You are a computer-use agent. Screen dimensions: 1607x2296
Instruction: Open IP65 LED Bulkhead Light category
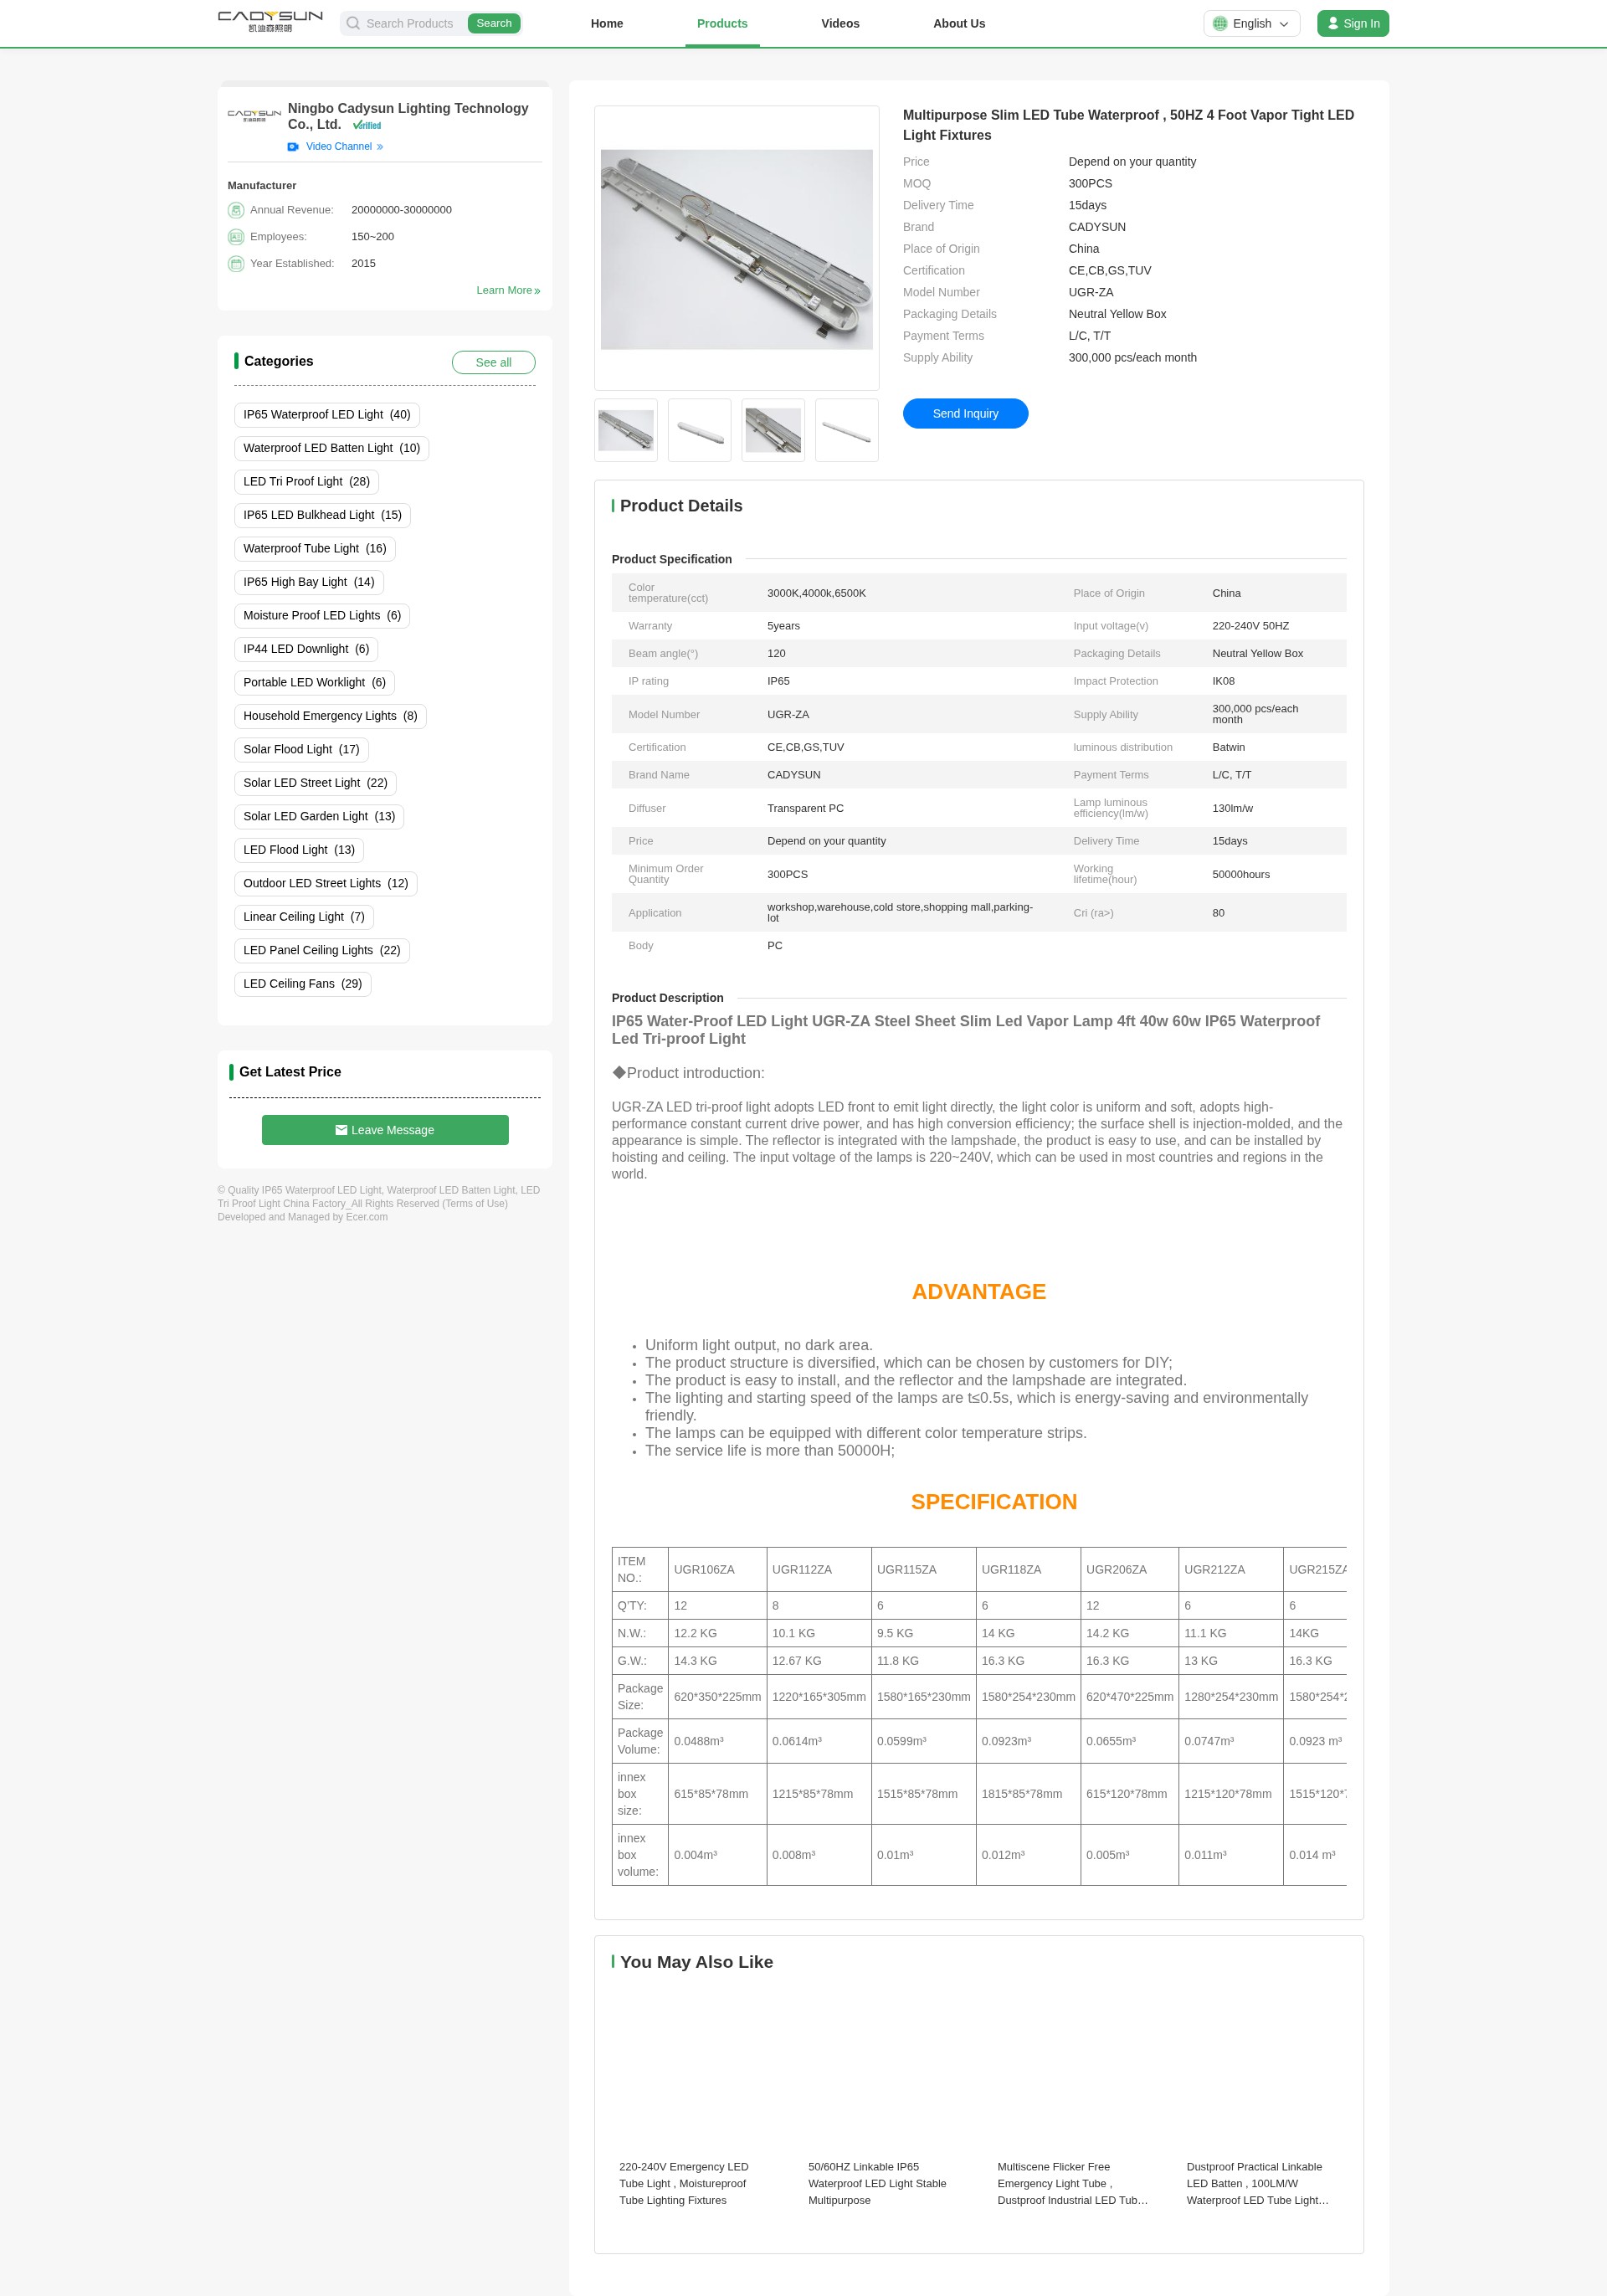[x=323, y=515]
